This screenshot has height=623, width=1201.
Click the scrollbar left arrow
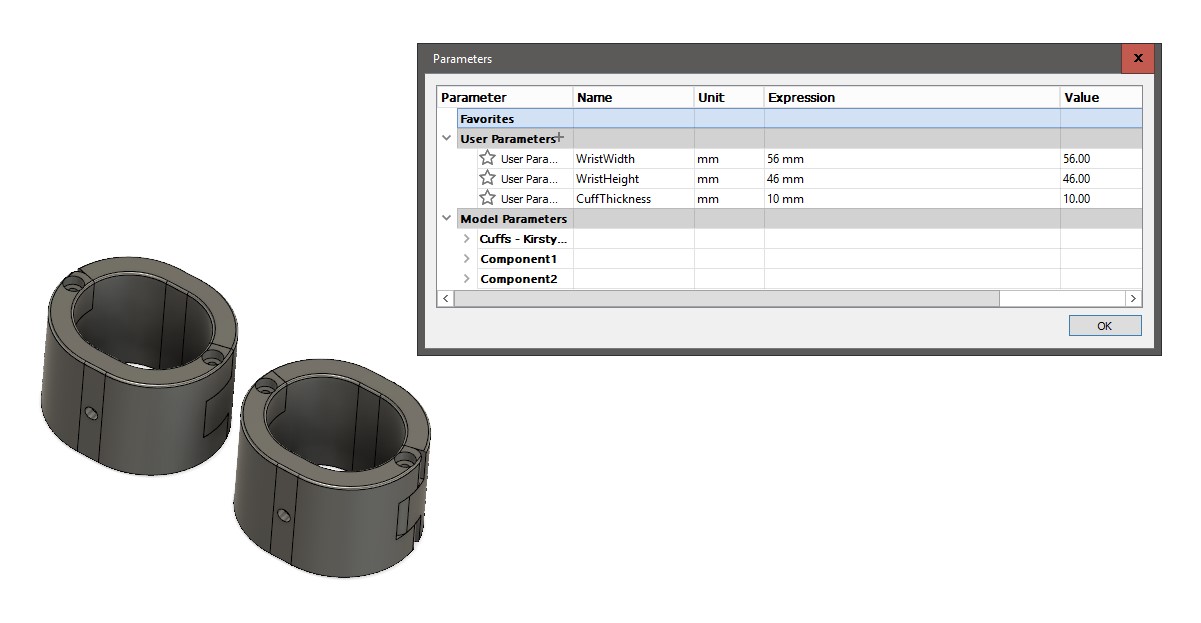click(446, 298)
